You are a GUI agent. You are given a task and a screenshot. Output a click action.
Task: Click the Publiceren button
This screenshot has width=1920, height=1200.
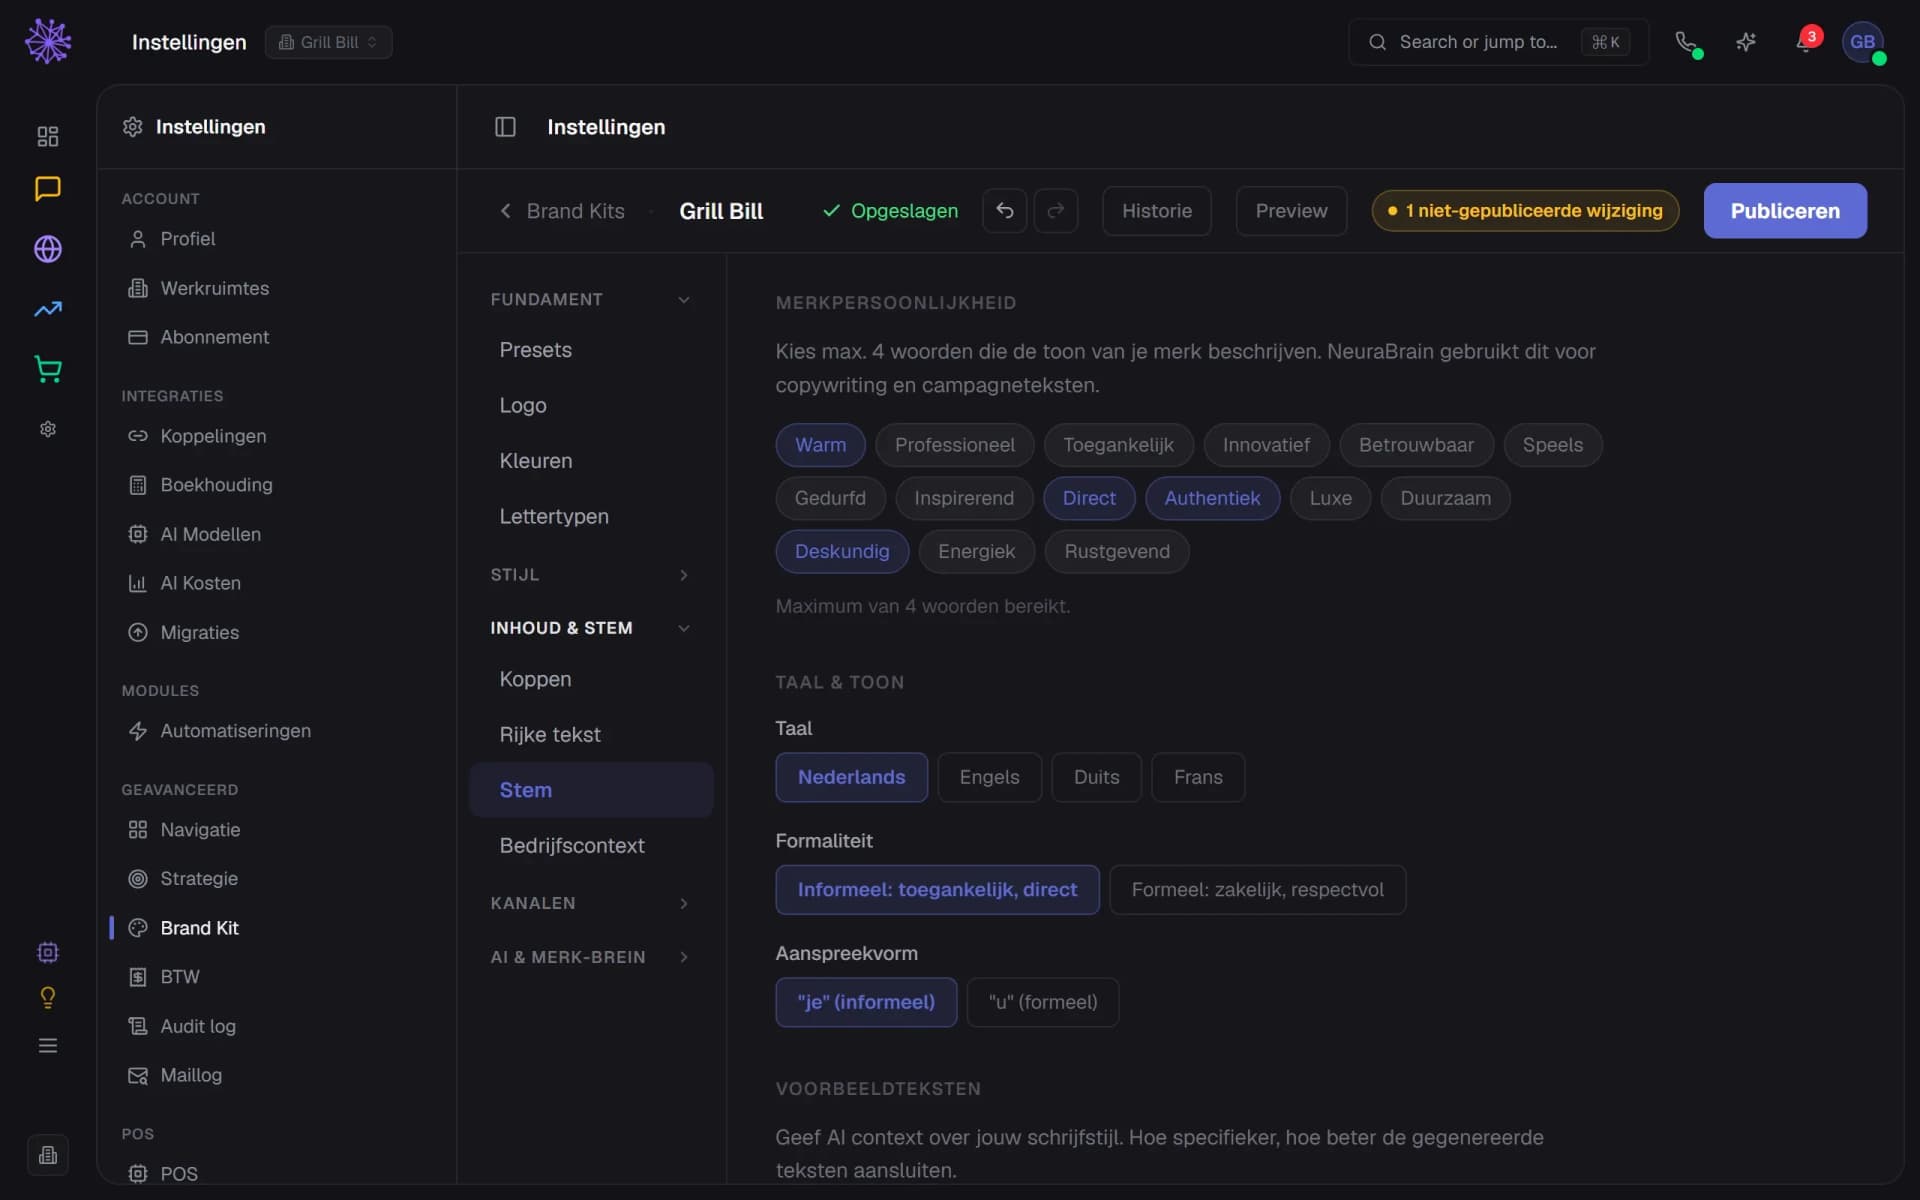click(1785, 211)
